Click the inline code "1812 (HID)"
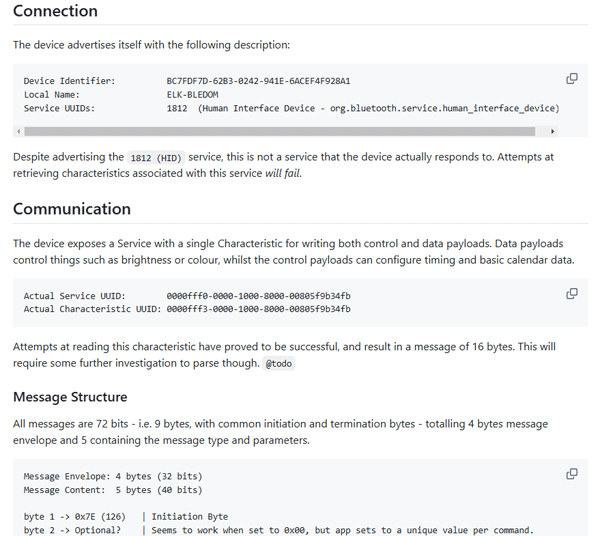 pyautogui.click(x=155, y=158)
